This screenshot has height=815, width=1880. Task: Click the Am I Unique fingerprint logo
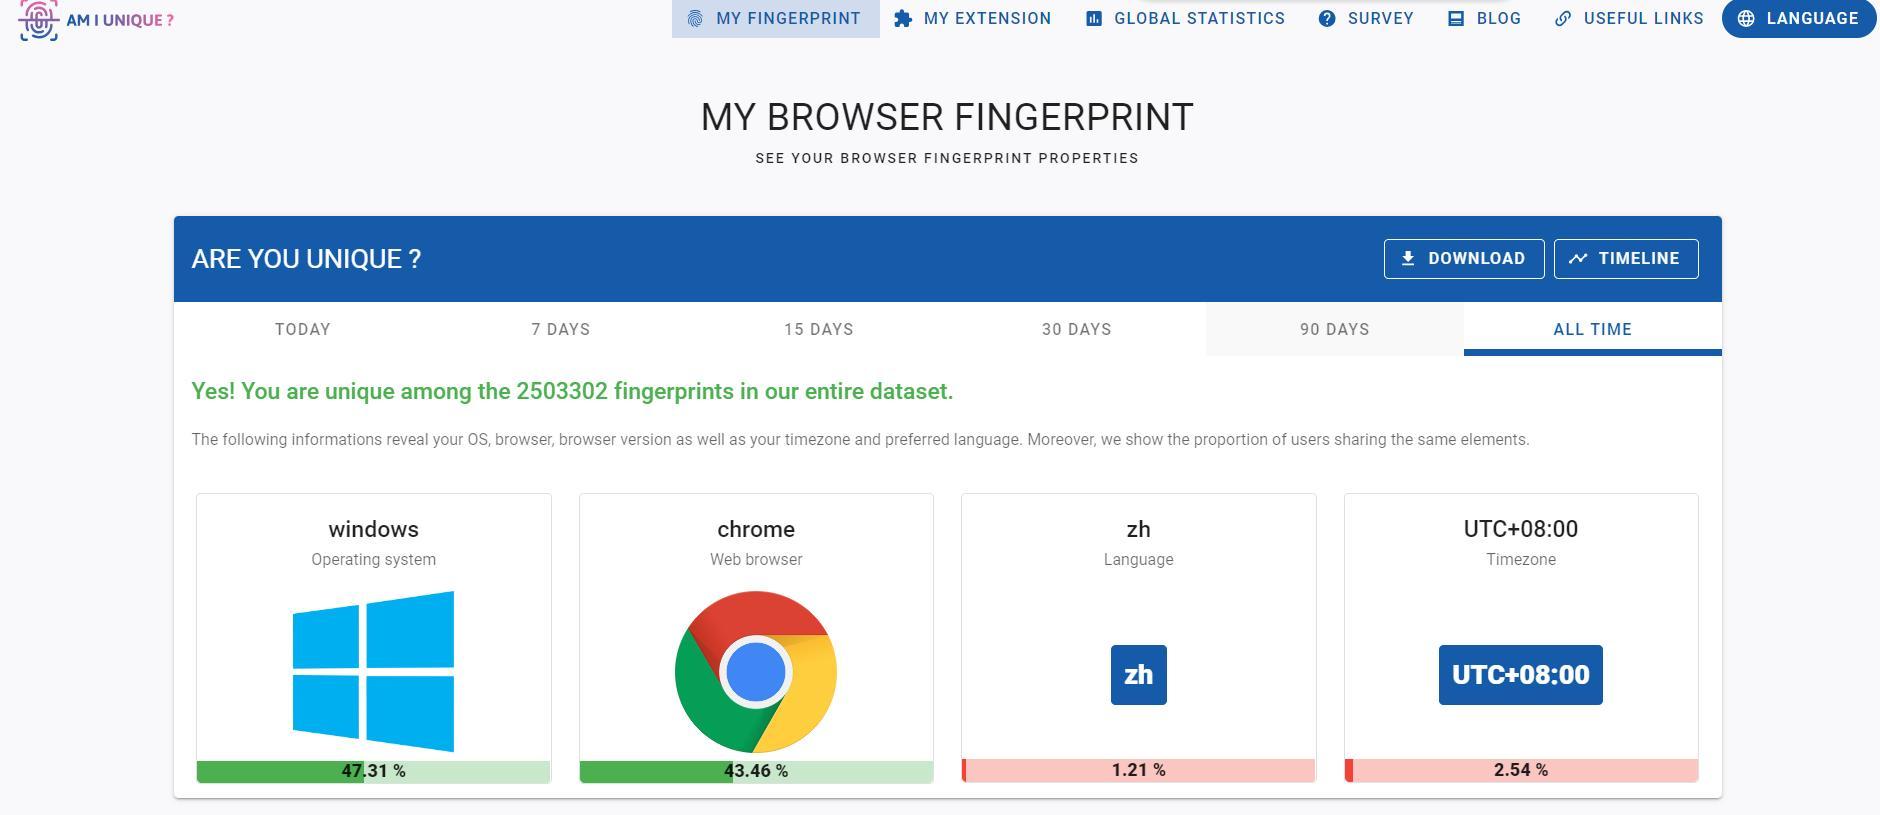click(39, 20)
